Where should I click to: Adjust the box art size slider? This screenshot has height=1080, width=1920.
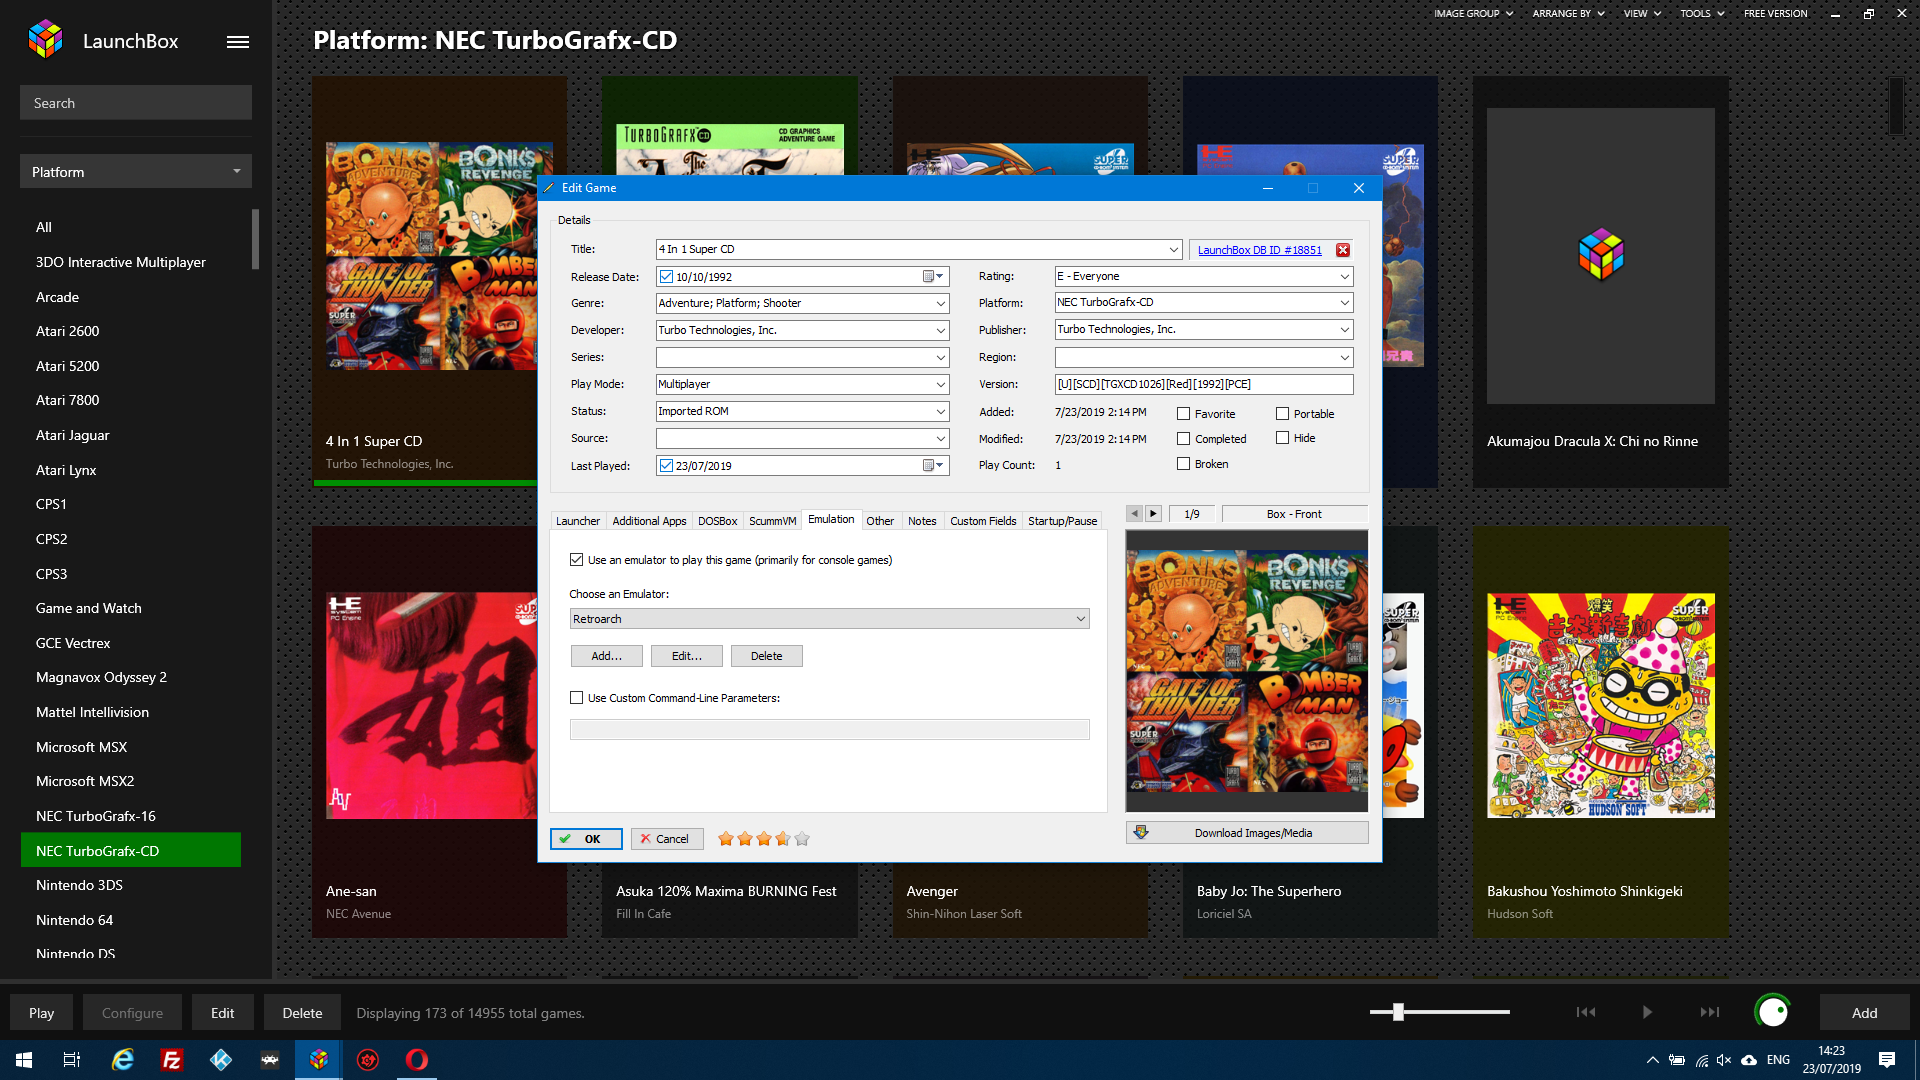point(1398,1012)
